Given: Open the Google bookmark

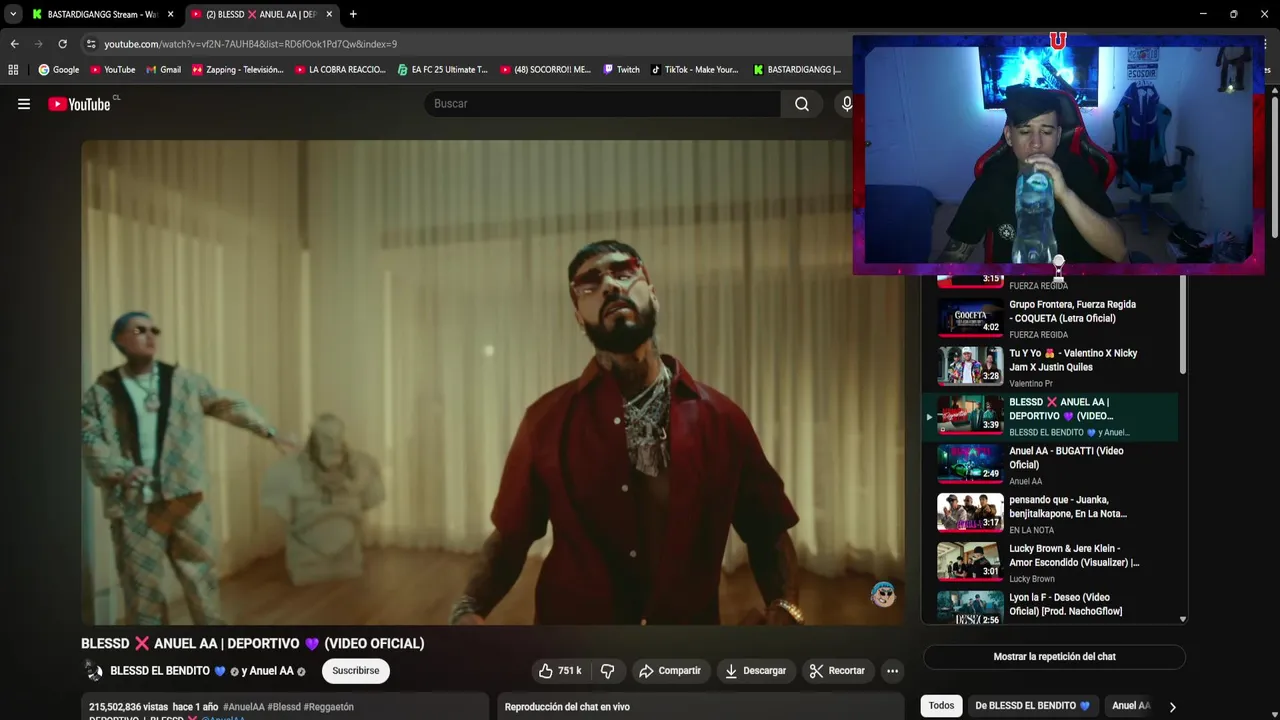Looking at the screenshot, I should point(58,70).
